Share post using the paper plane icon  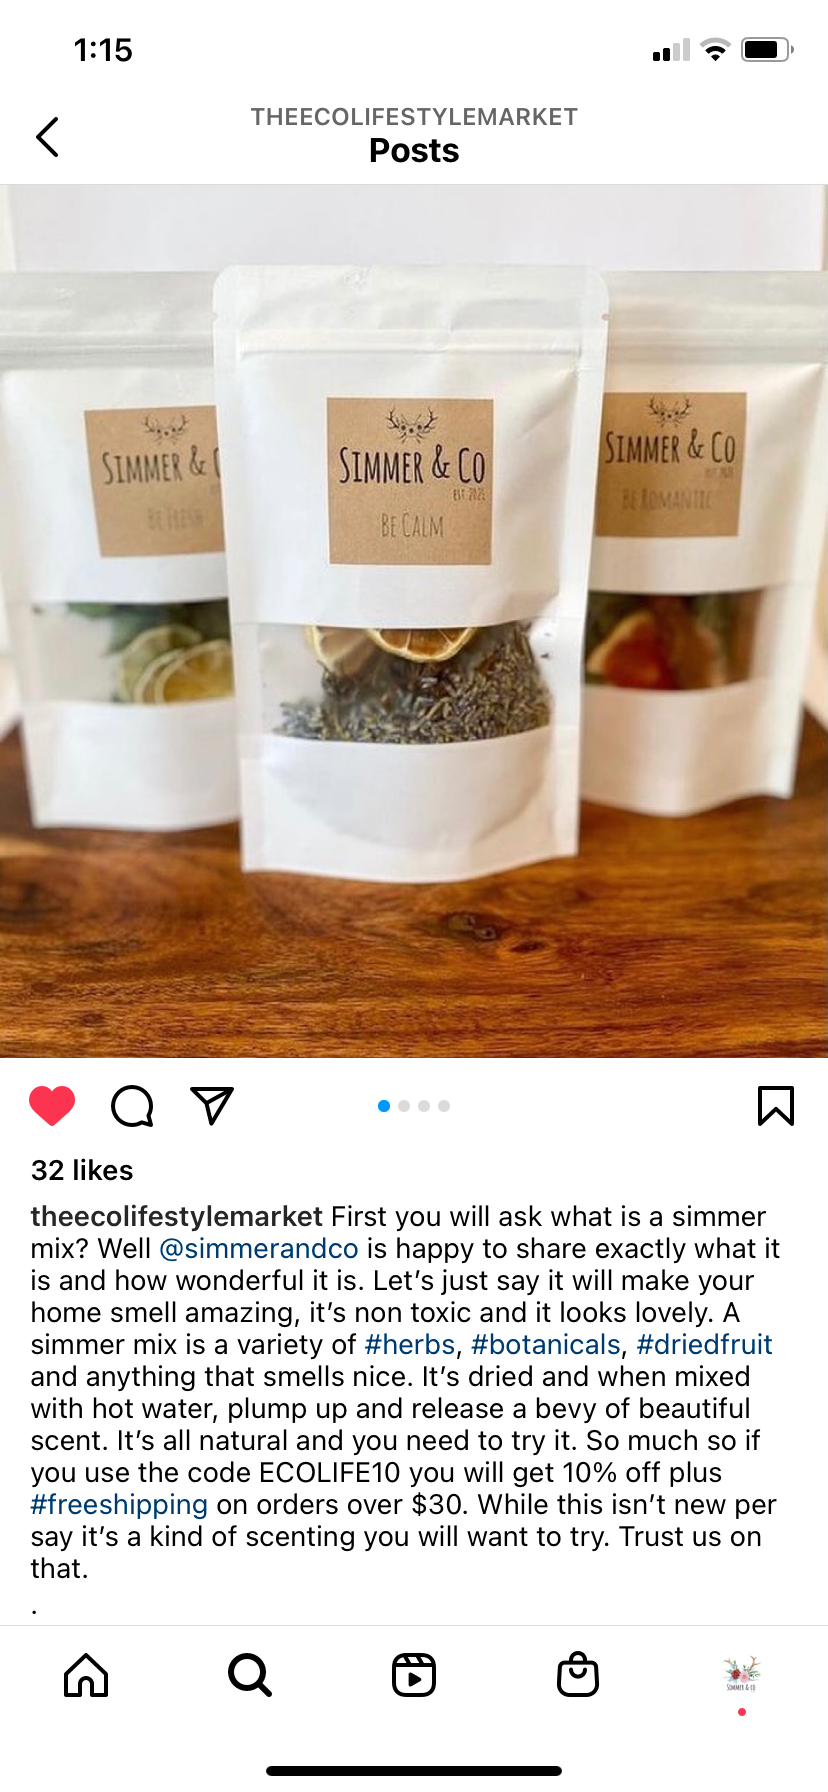(212, 1106)
